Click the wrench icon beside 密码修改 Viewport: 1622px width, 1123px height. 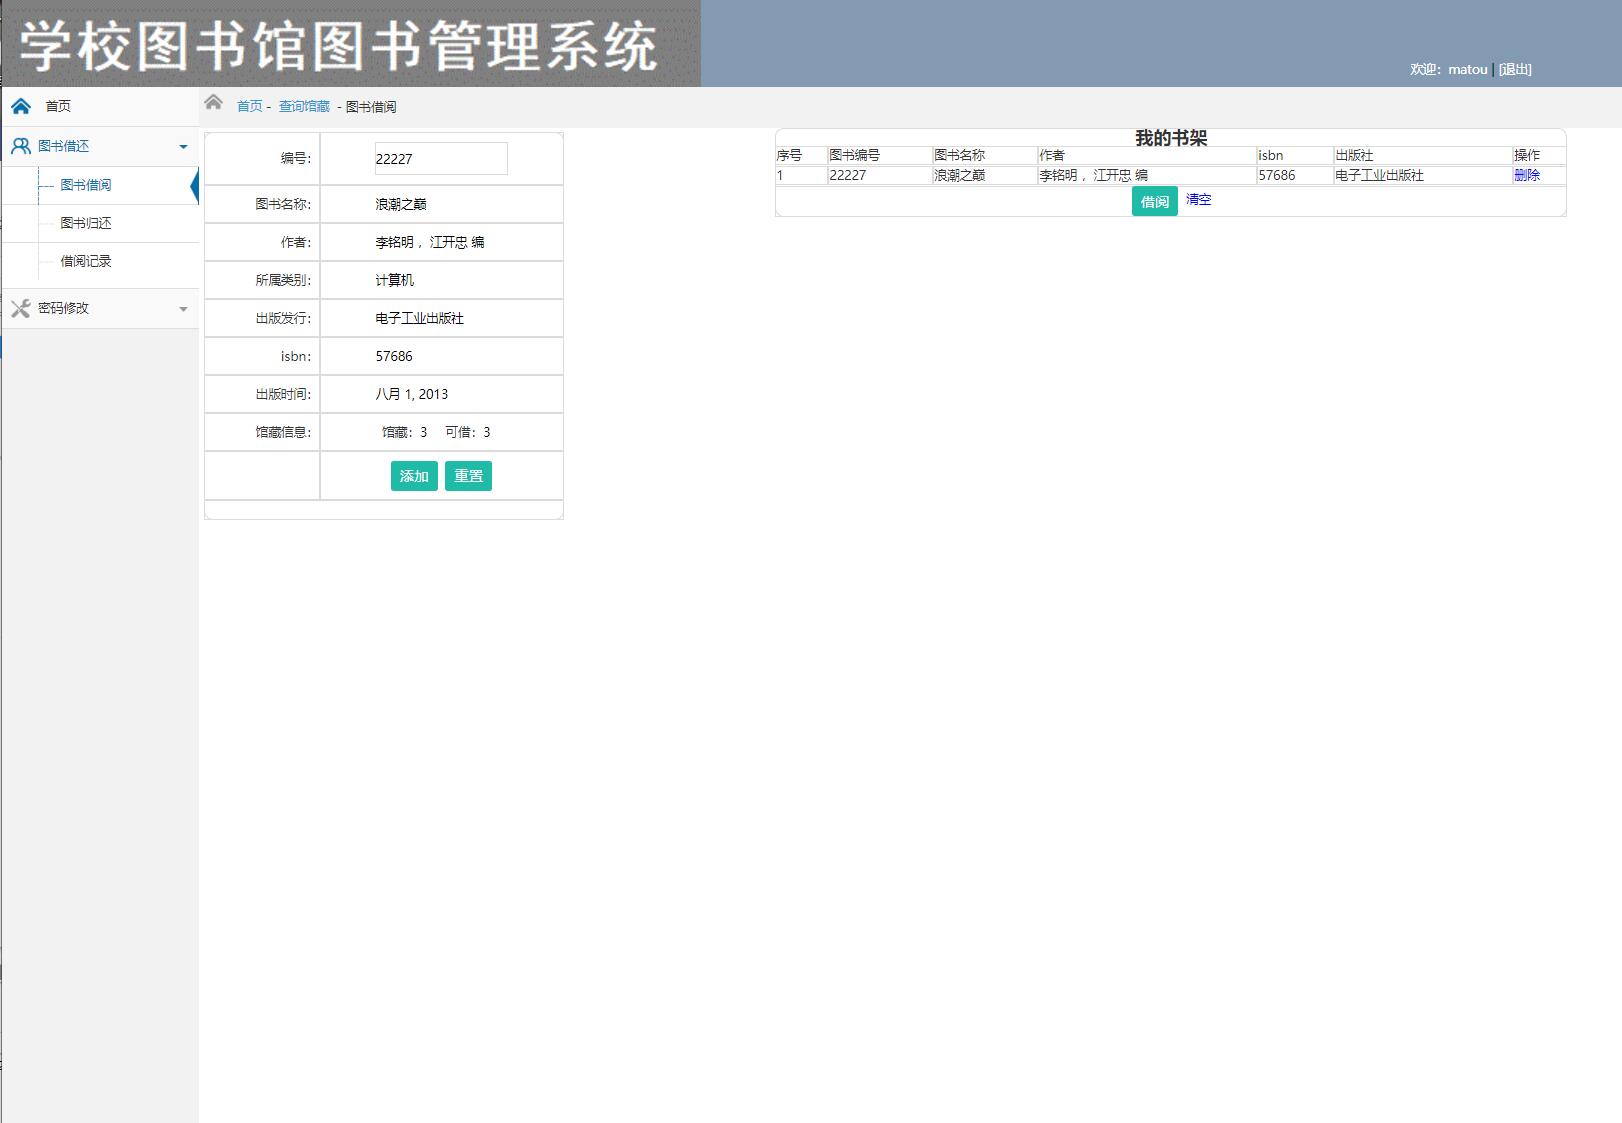click(x=20, y=308)
